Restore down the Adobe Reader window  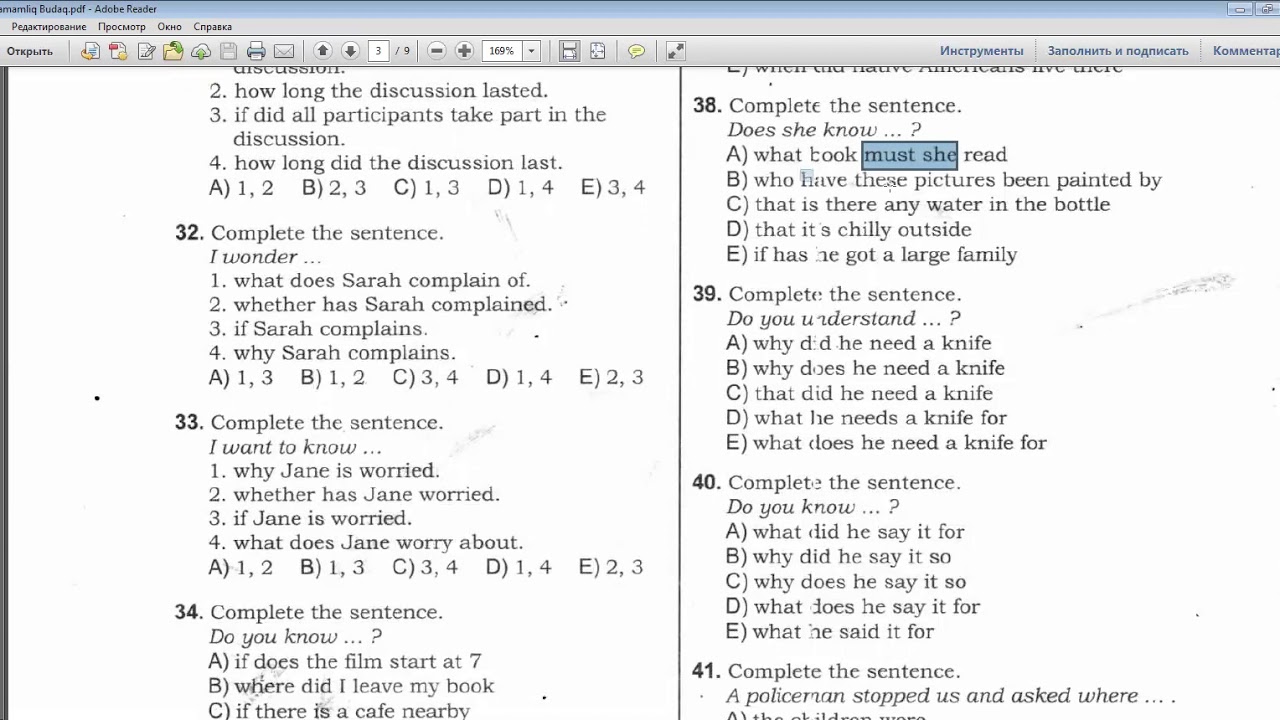click(1267, 8)
